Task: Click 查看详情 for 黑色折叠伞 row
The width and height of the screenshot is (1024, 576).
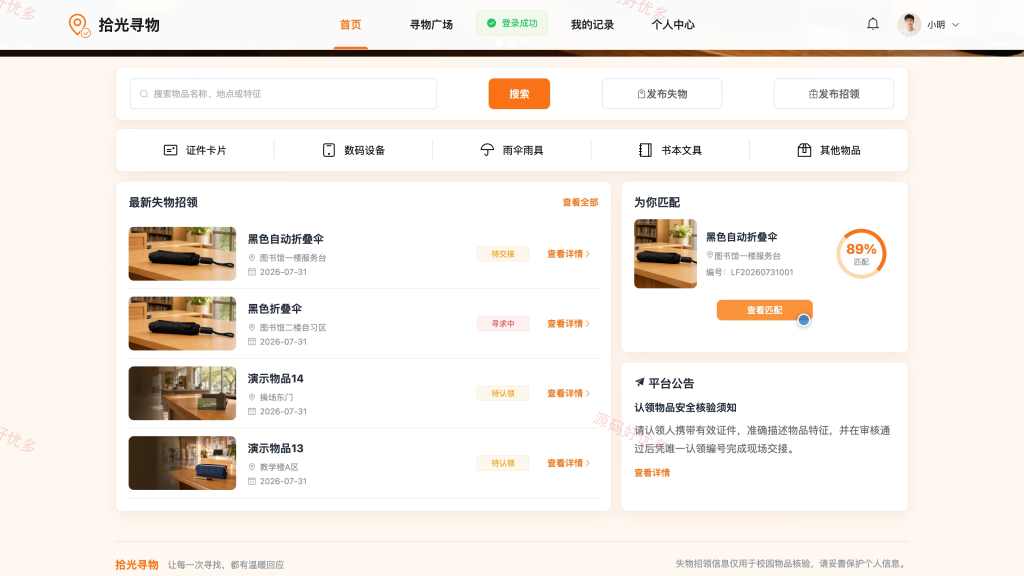Action: [x=568, y=324]
